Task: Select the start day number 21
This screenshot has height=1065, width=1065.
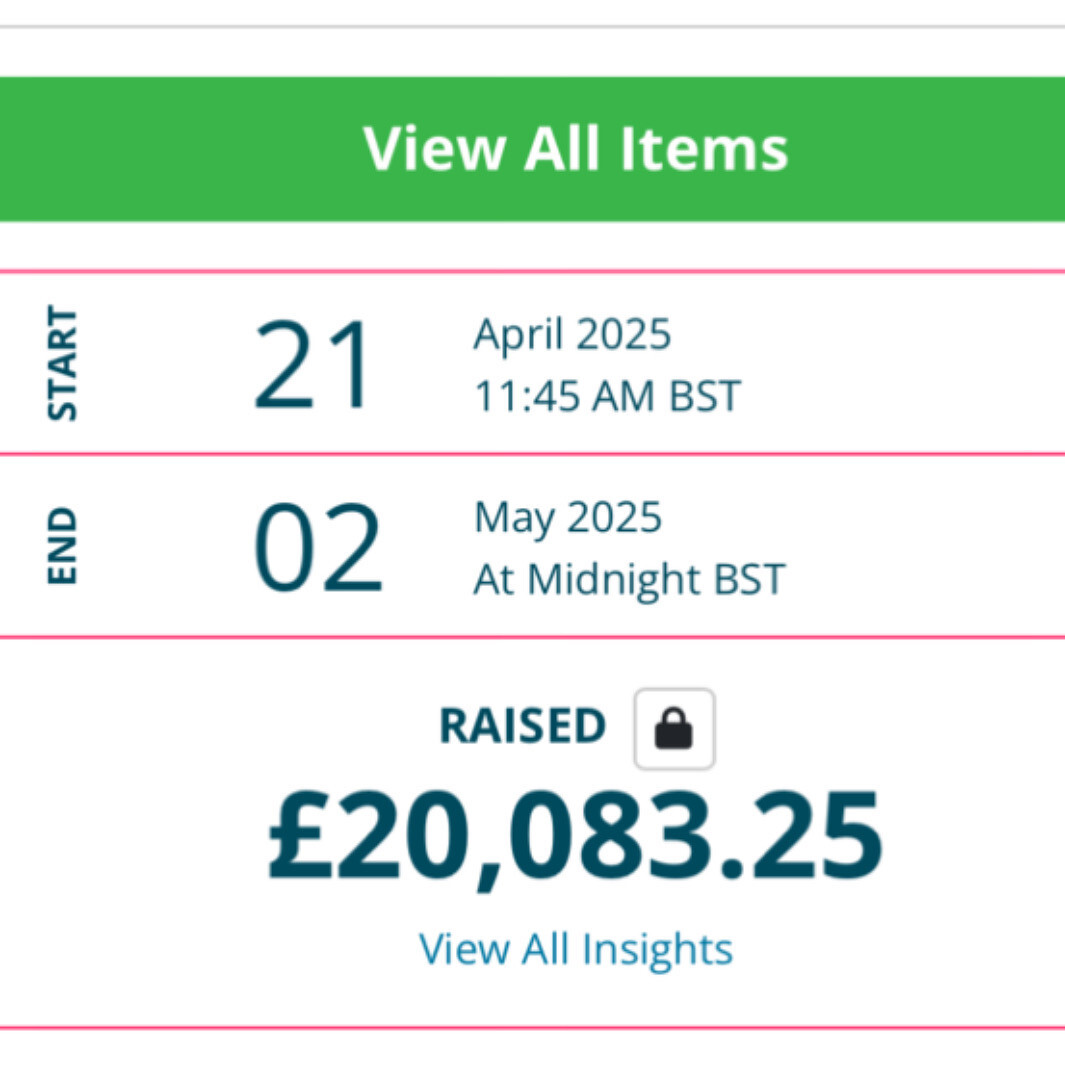Action: click(313, 364)
